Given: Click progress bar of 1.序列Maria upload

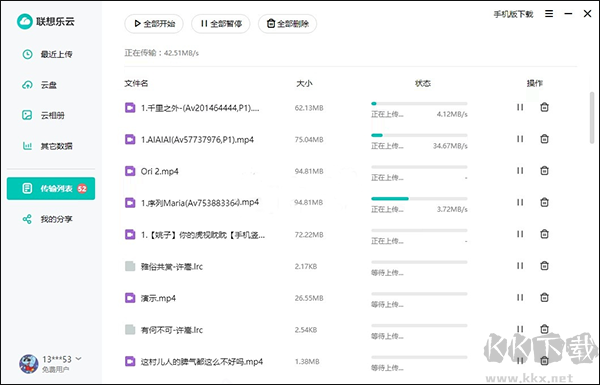Looking at the screenshot, I should click(x=419, y=199).
